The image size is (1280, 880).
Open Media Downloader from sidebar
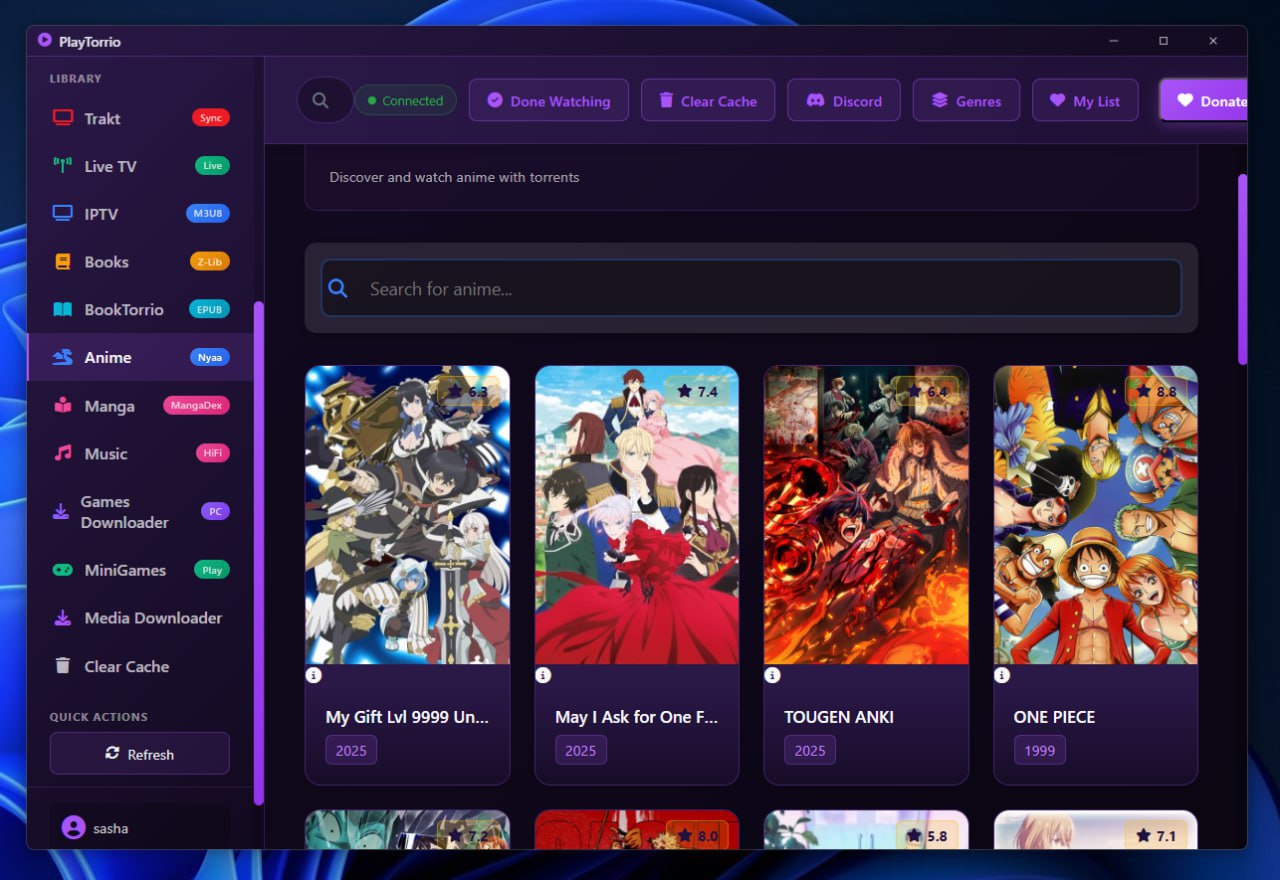pyautogui.click(x=152, y=618)
